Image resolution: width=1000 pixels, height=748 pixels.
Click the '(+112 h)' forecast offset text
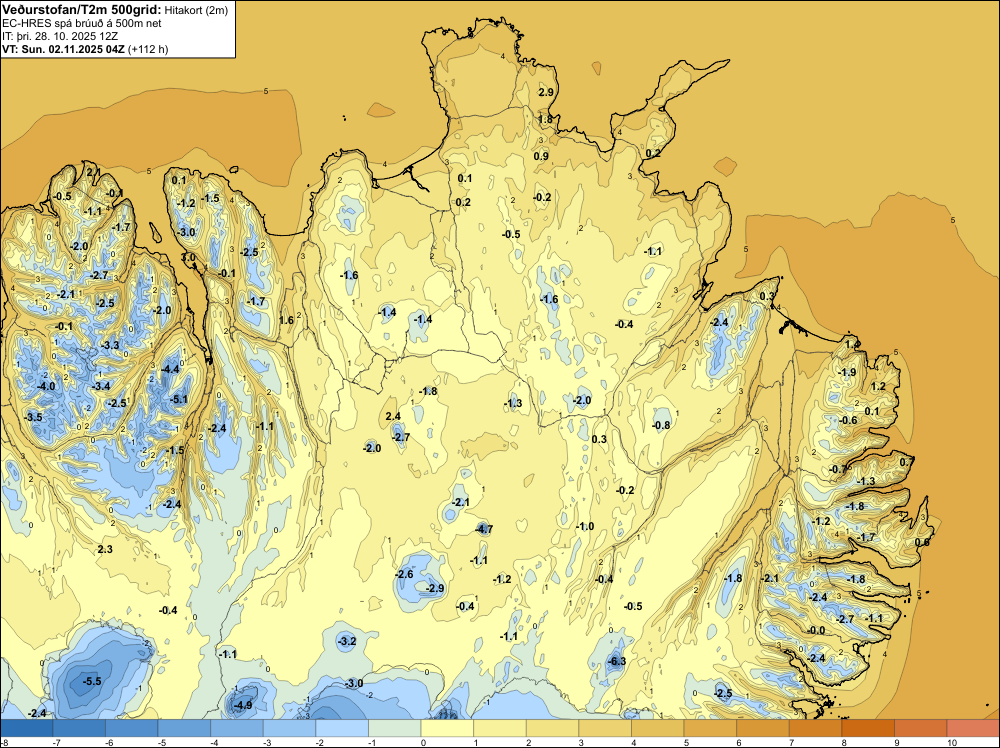point(148,49)
